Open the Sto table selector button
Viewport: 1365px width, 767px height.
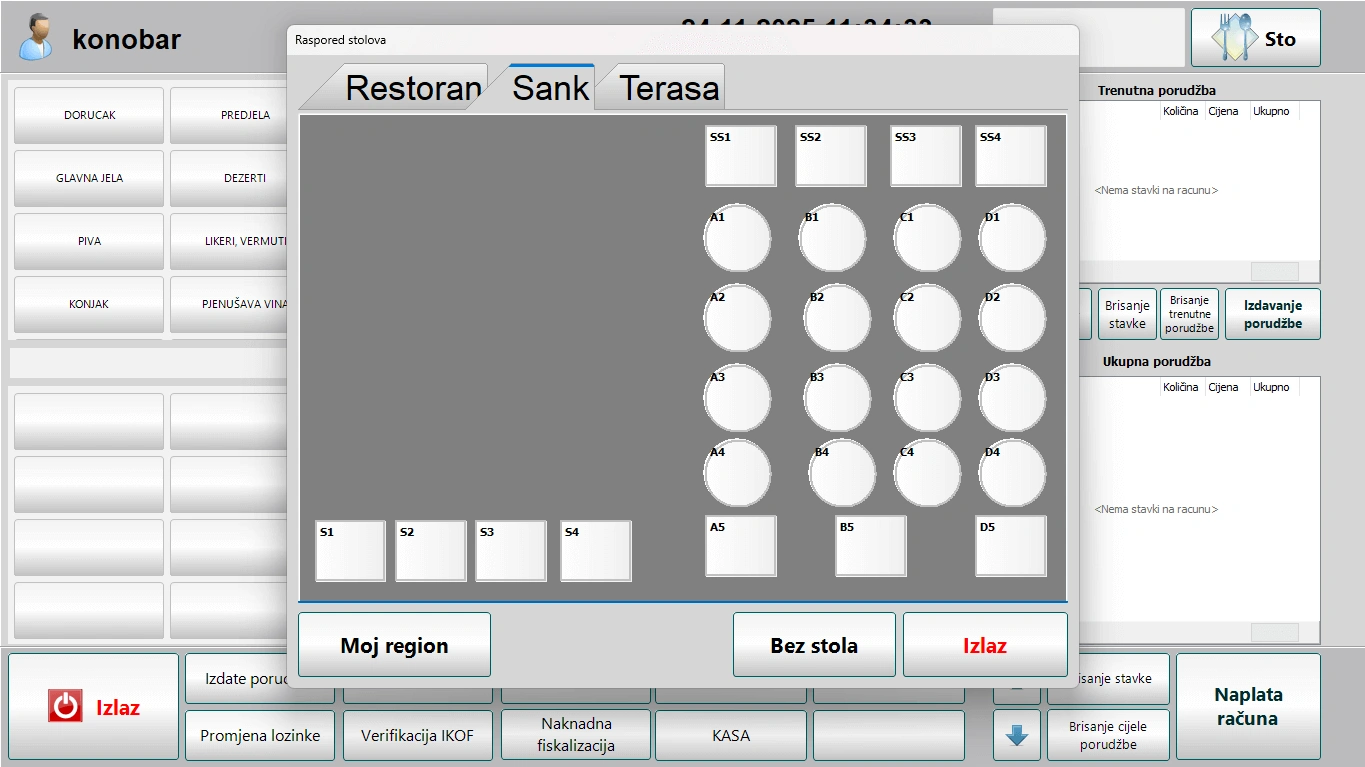pos(1255,38)
